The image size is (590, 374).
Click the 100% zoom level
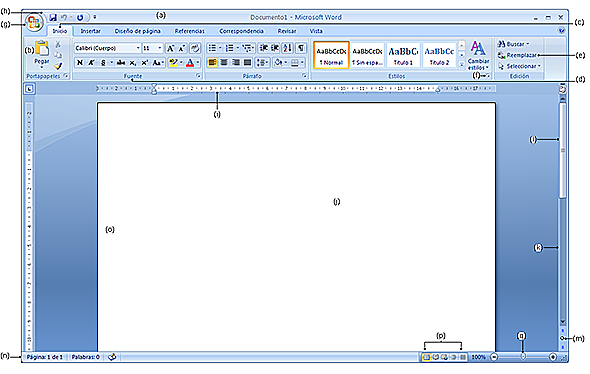478,357
